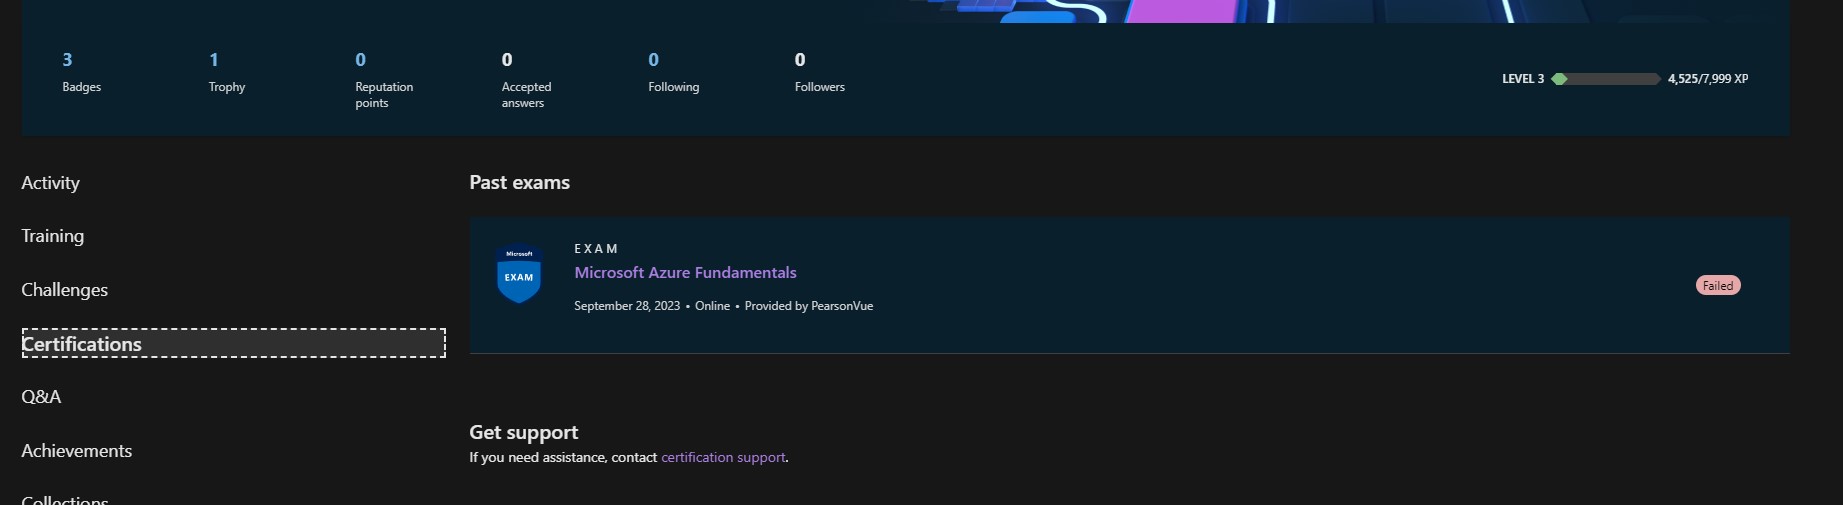Image resolution: width=1843 pixels, height=505 pixels.
Task: Click the green level progress marker
Action: (x=1559, y=79)
